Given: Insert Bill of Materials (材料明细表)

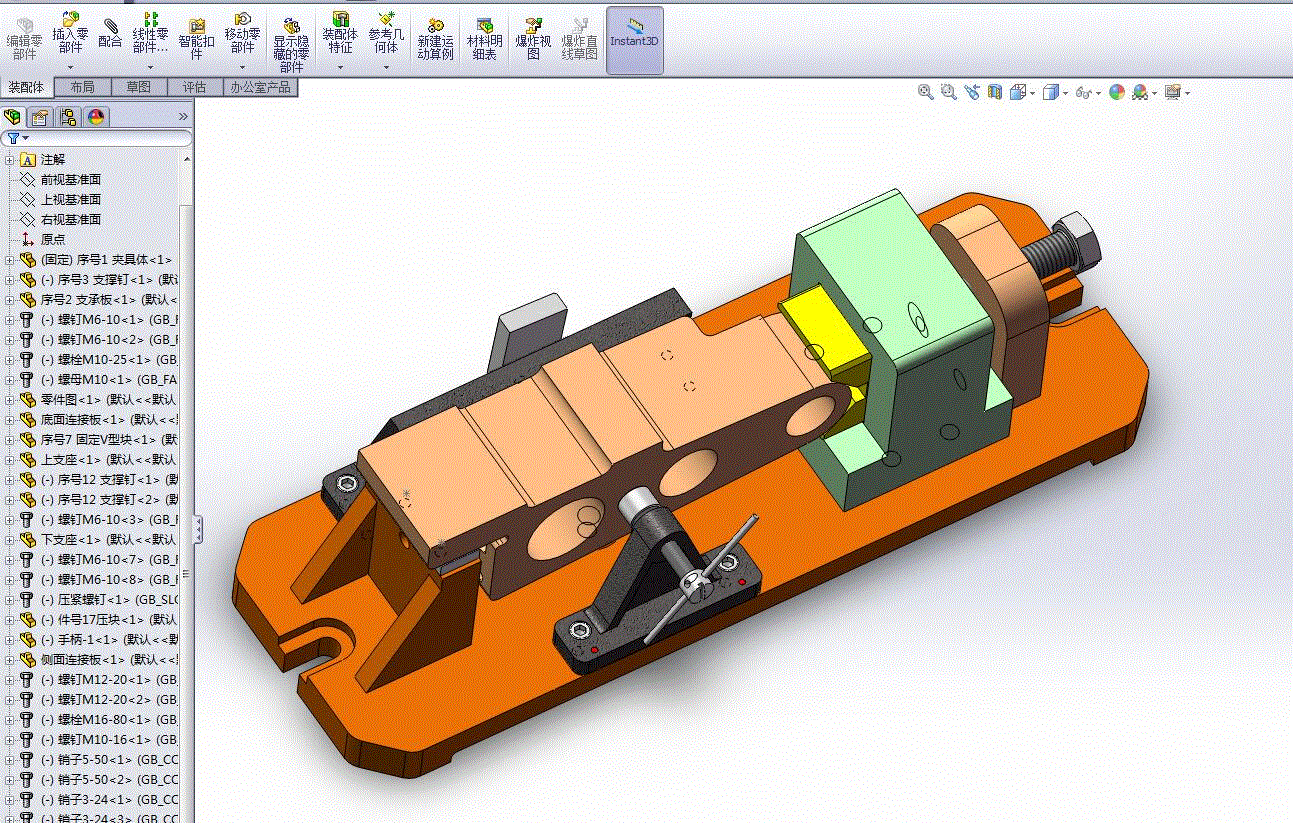Looking at the screenshot, I should [x=484, y=40].
